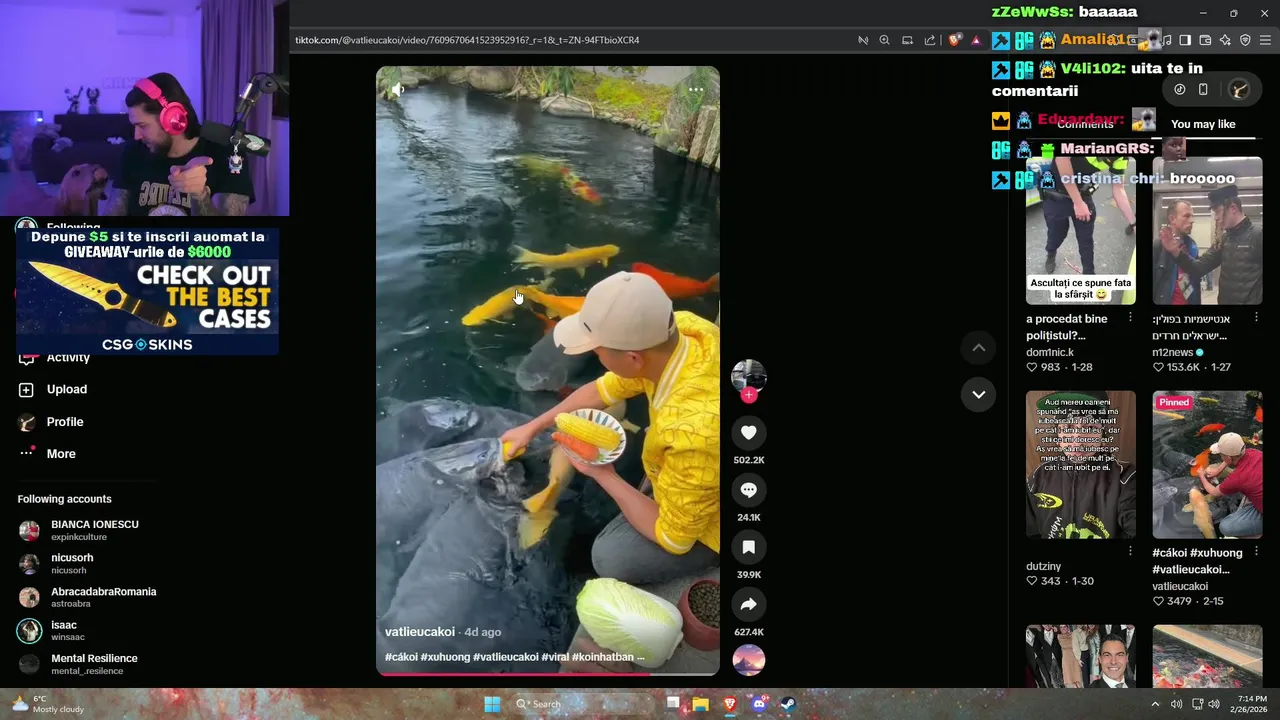Screen dimensions: 1280x720
Task: Open the dom1nic.k profile link
Action: click(1050, 352)
